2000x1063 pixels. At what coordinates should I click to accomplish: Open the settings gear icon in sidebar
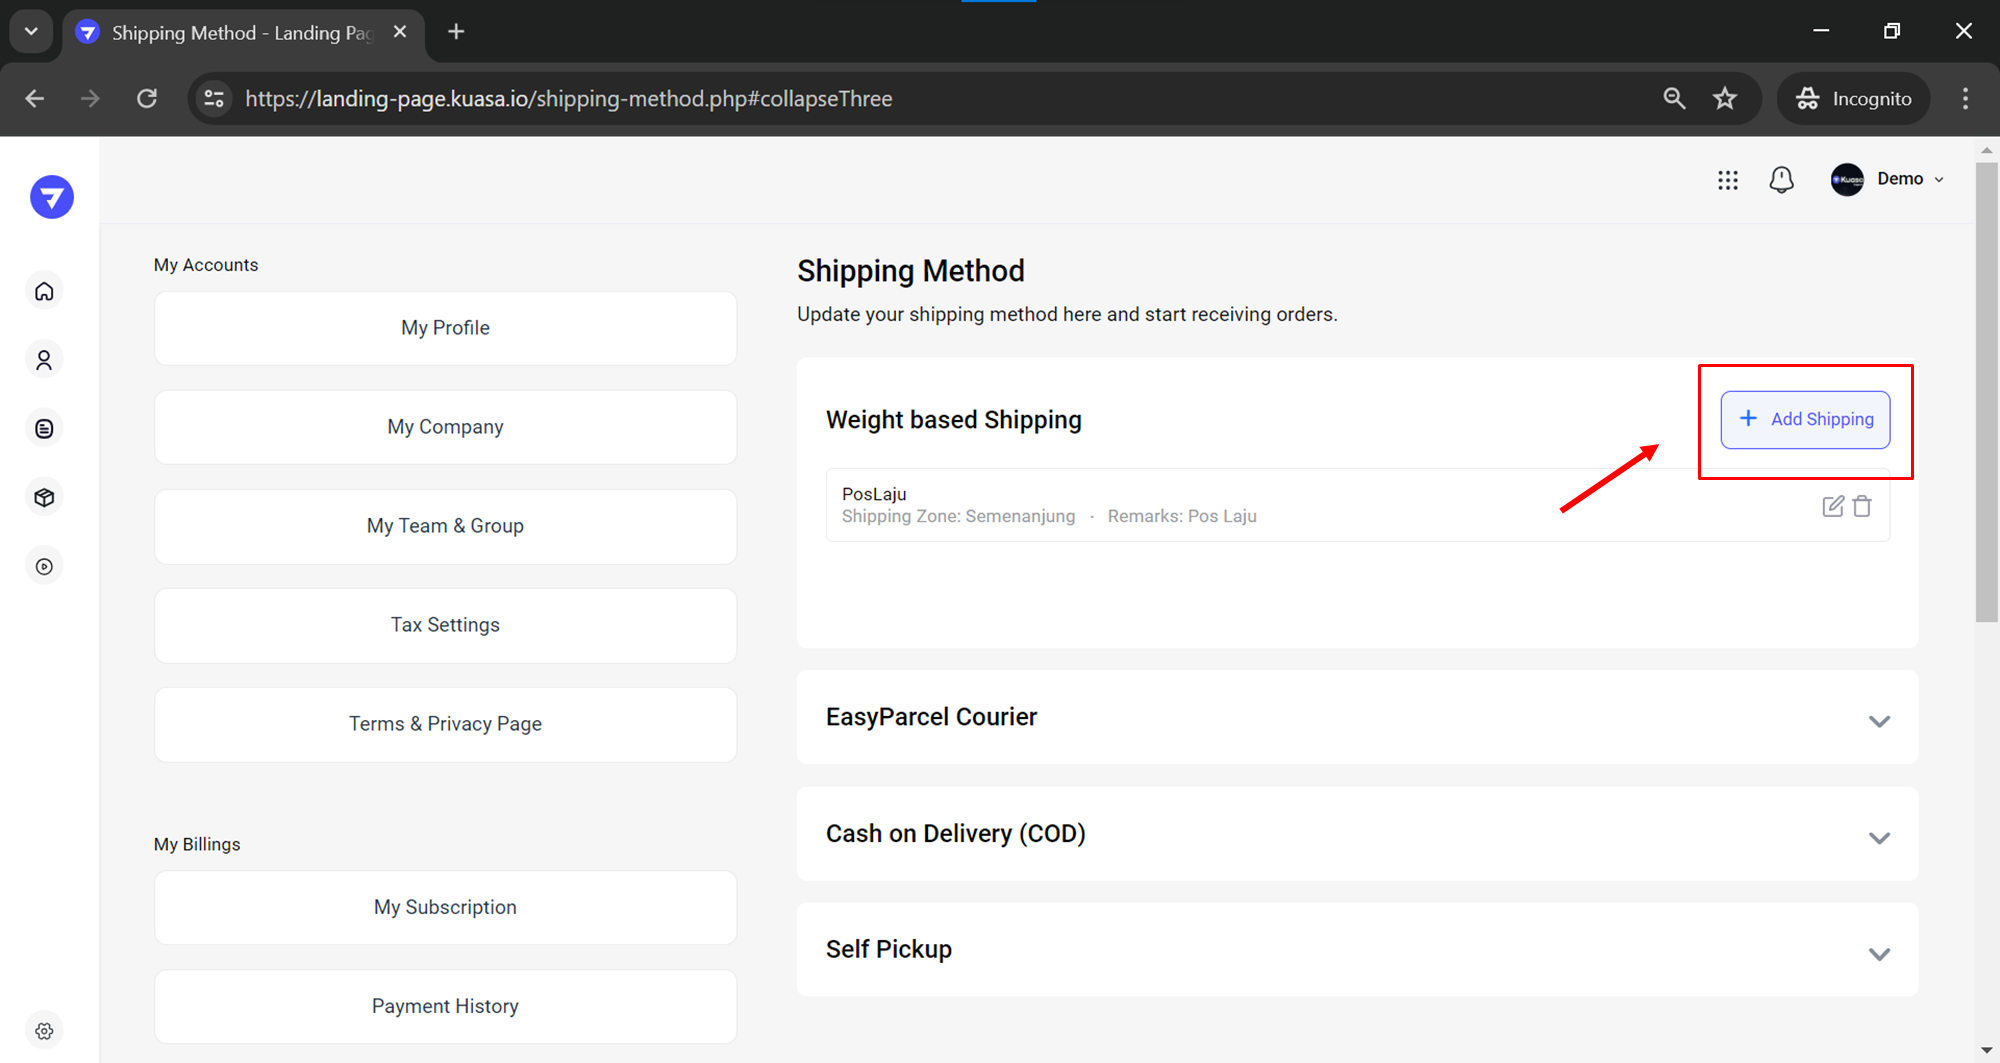[x=44, y=1031]
